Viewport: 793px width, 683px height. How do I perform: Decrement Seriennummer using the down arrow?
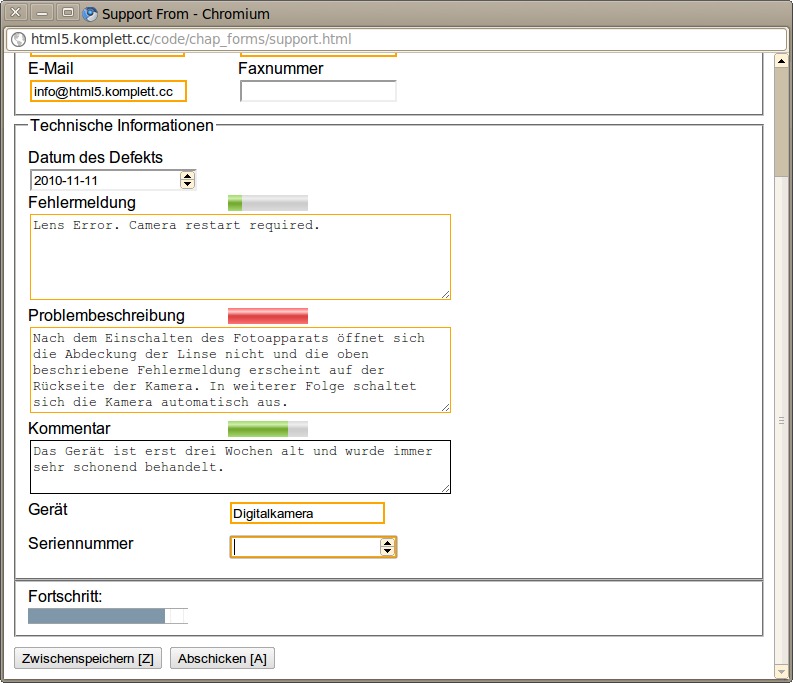tap(388, 552)
